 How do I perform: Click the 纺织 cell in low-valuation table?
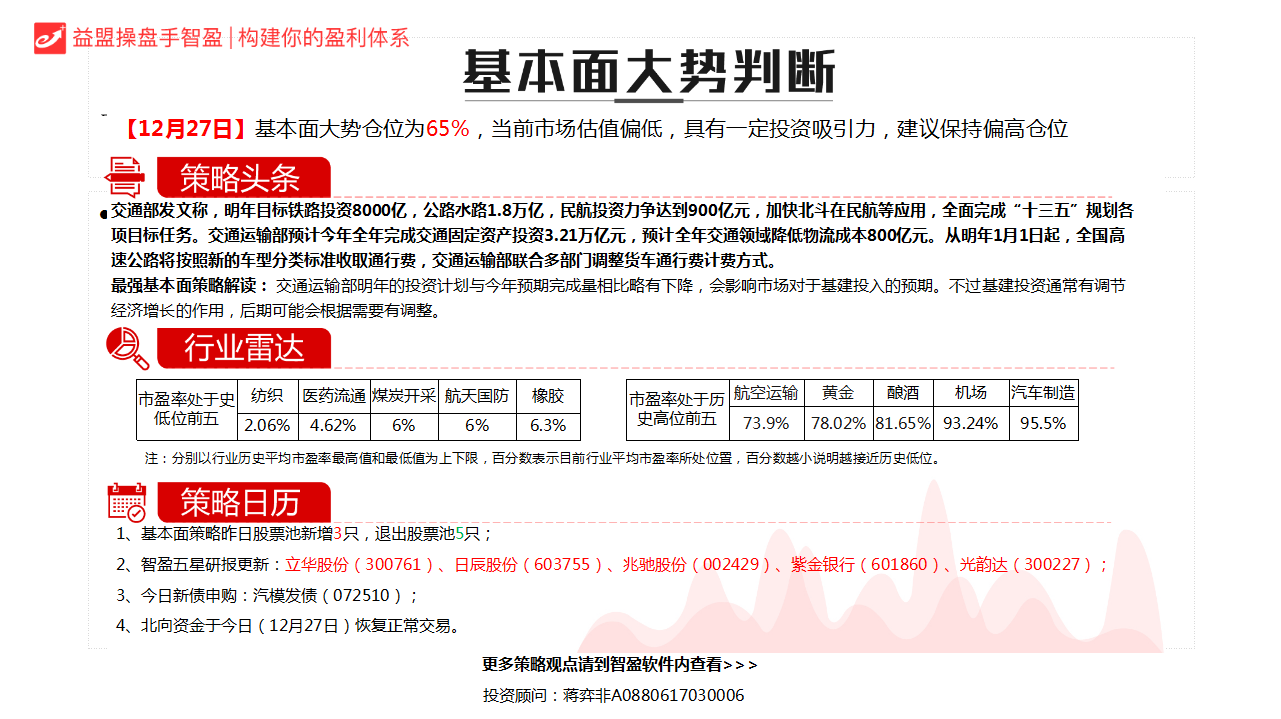267,396
